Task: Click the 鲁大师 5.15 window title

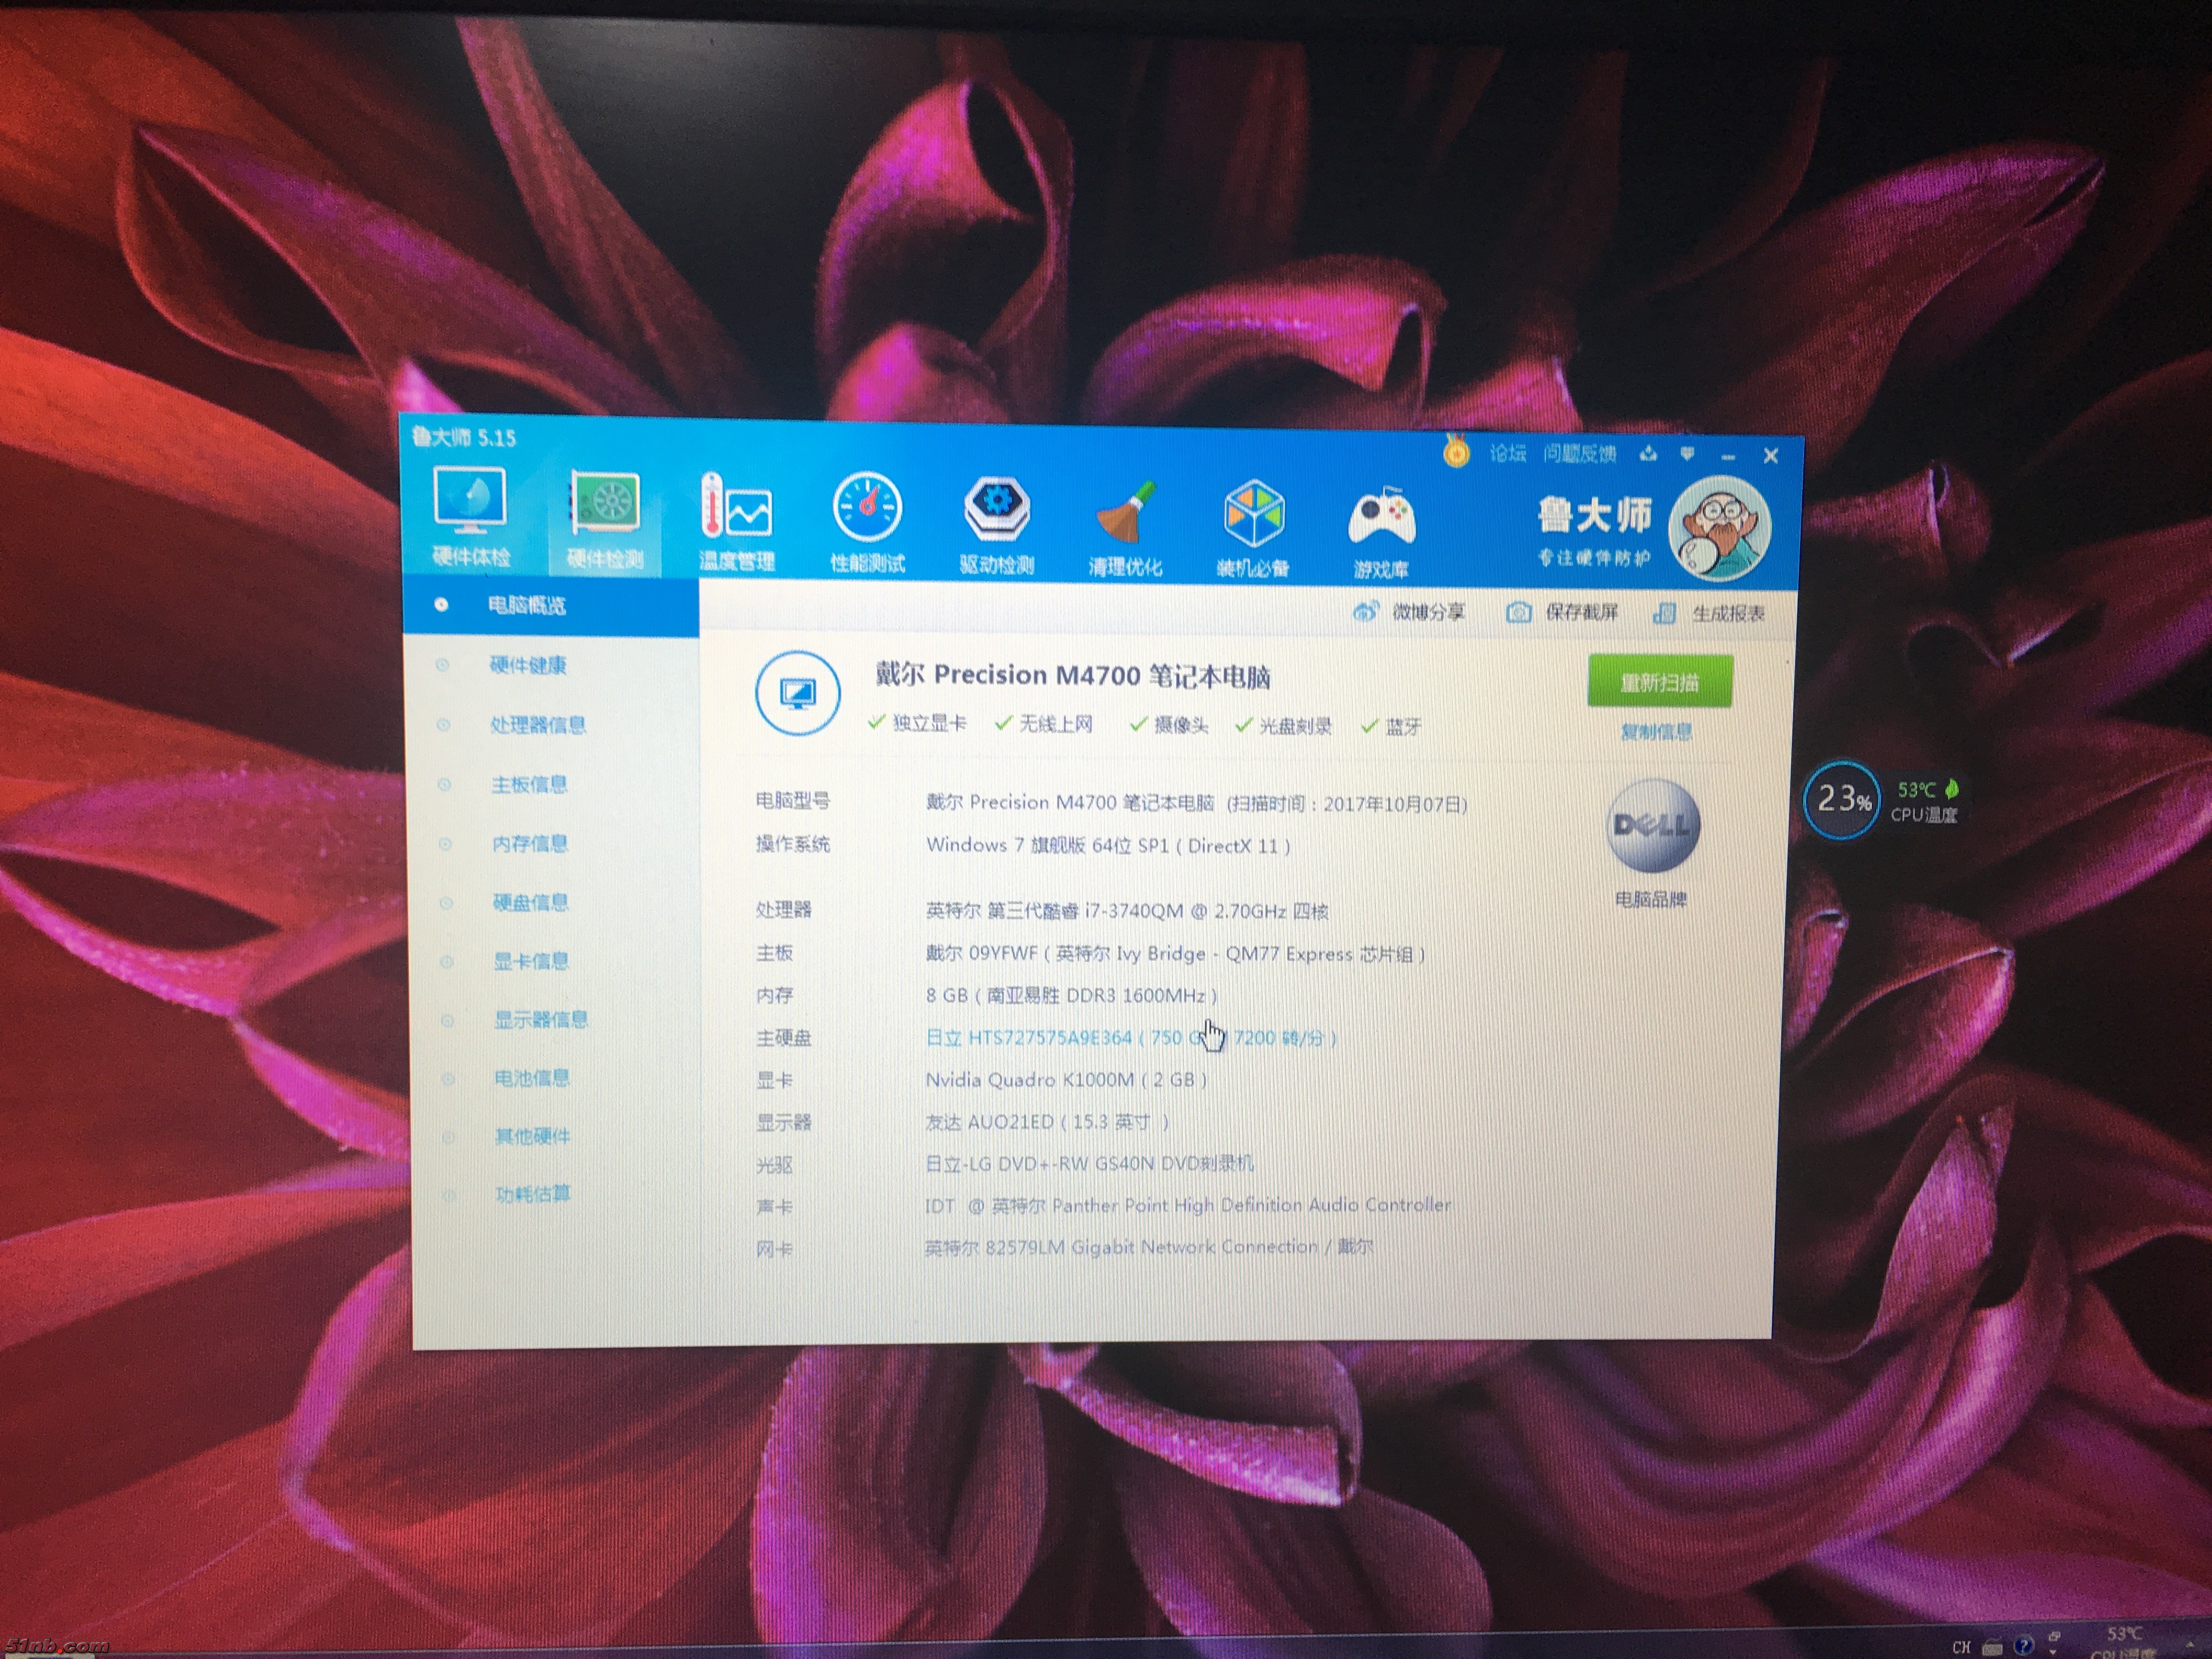Action: tap(464, 437)
